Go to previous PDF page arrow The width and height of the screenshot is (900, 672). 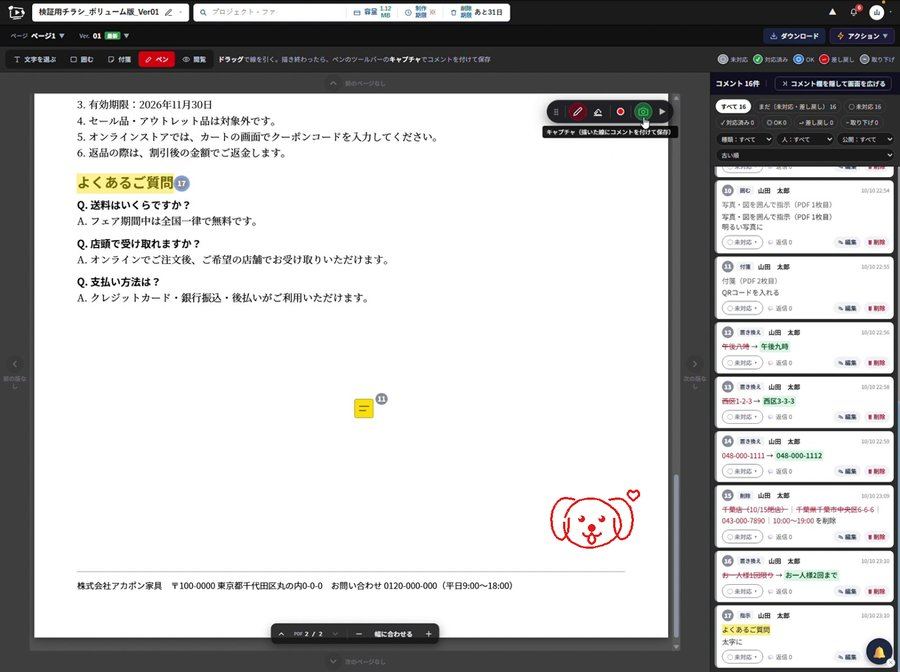pyautogui.click(x=281, y=634)
